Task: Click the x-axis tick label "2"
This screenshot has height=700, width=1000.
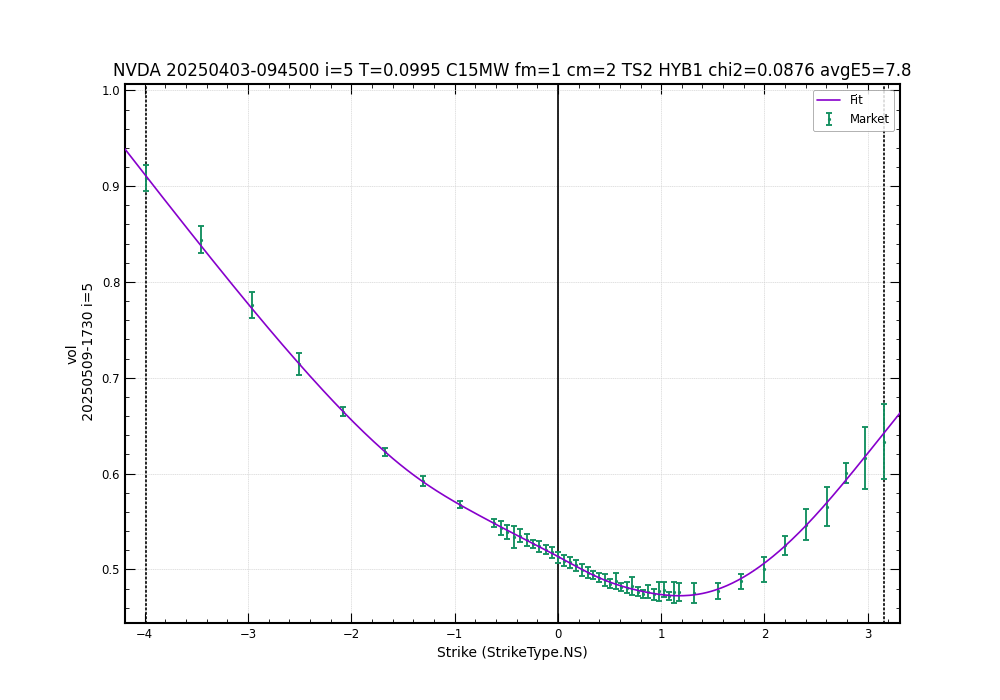Action: tap(765, 634)
